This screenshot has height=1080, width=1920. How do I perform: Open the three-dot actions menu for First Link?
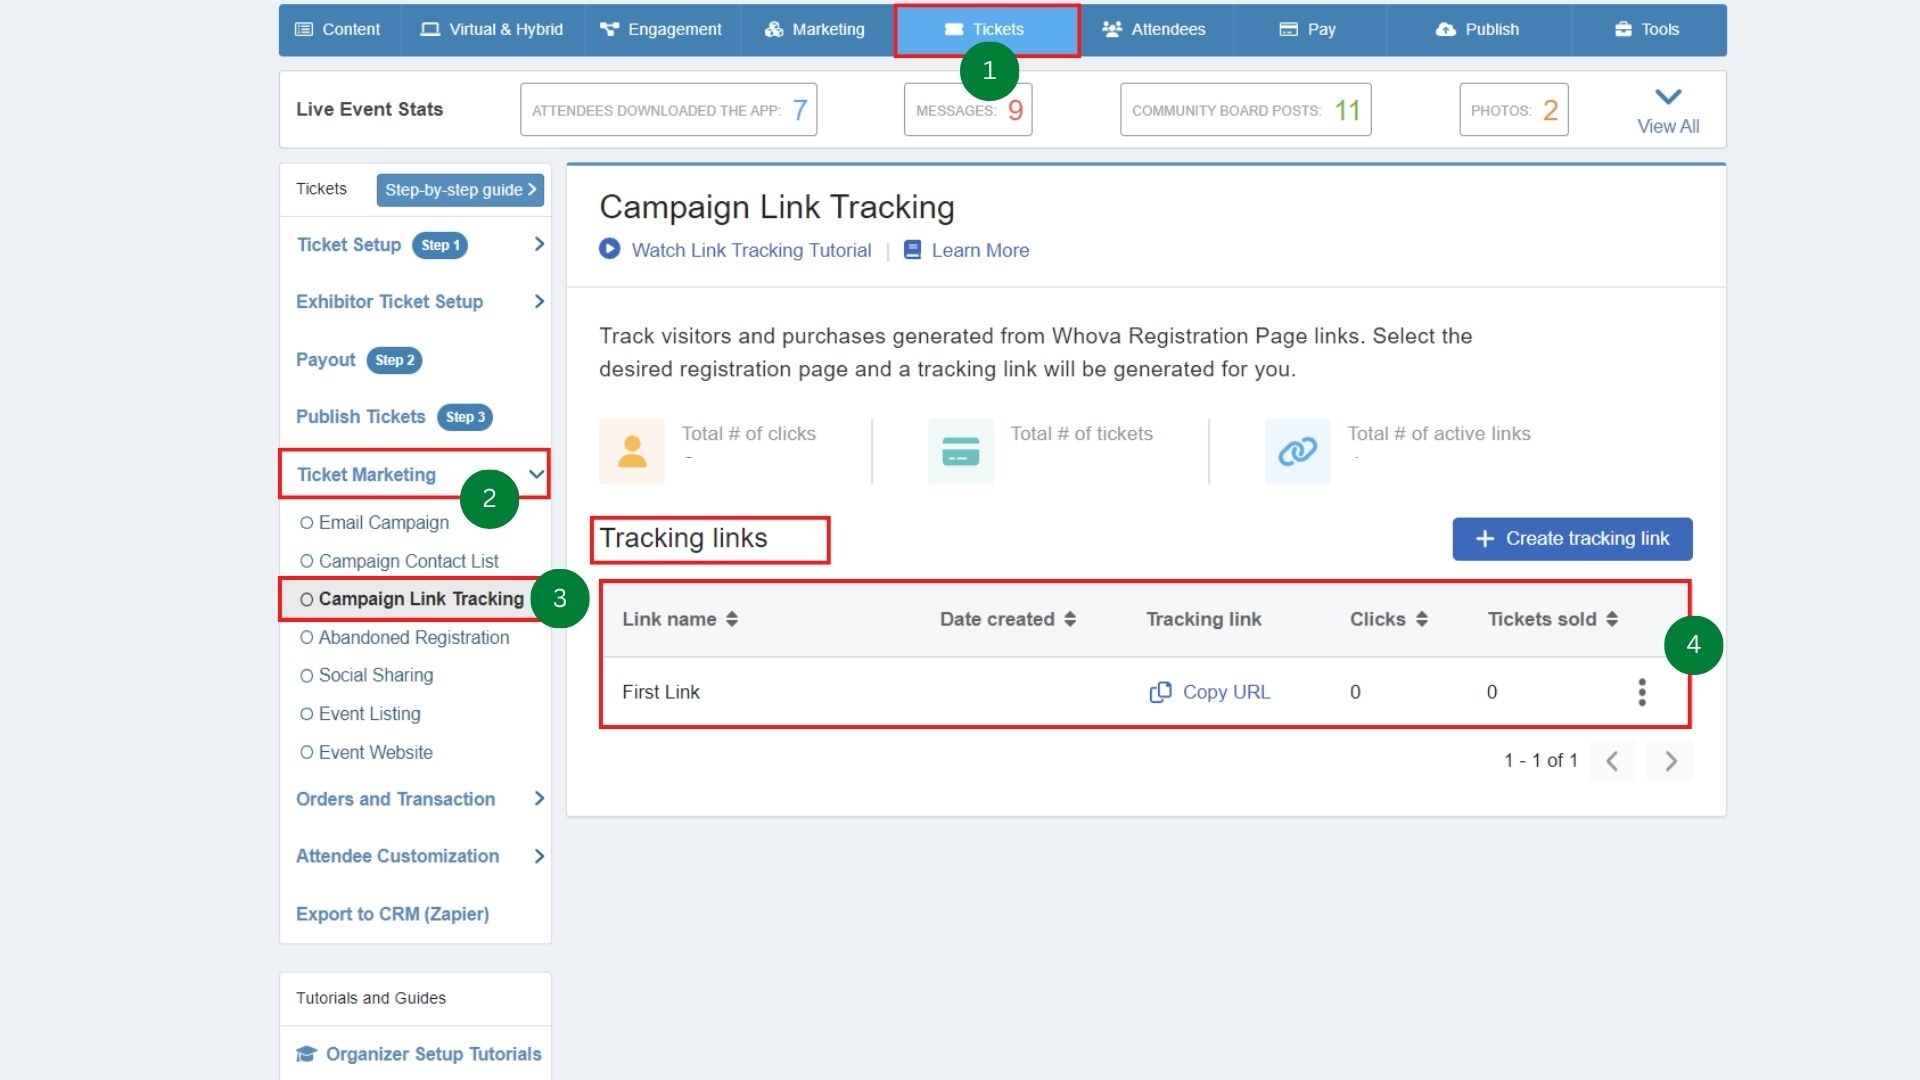1641,691
